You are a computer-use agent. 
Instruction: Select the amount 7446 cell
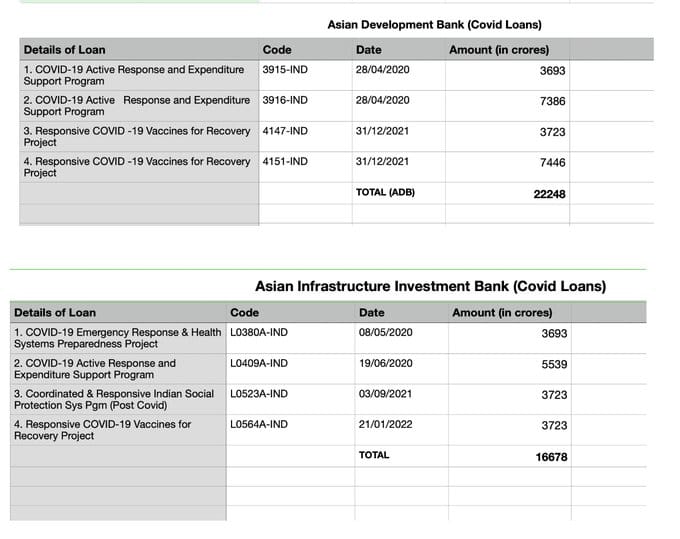click(x=507, y=167)
